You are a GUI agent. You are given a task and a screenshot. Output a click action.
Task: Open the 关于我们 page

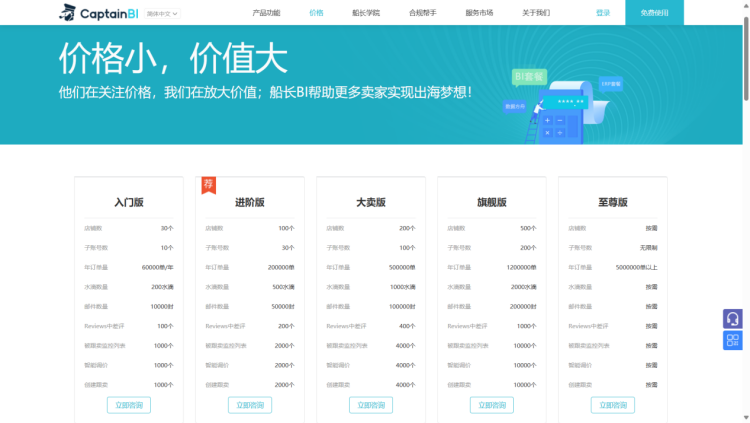pyautogui.click(x=536, y=13)
